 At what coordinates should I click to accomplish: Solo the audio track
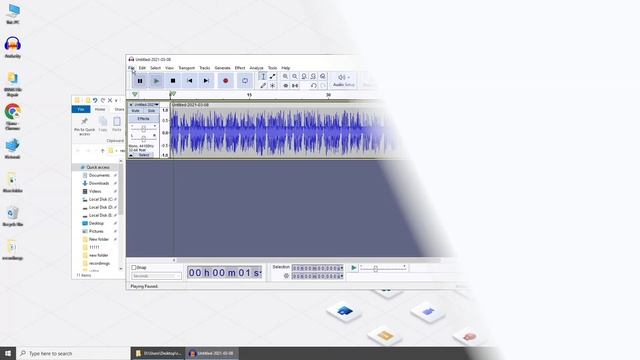(151, 111)
